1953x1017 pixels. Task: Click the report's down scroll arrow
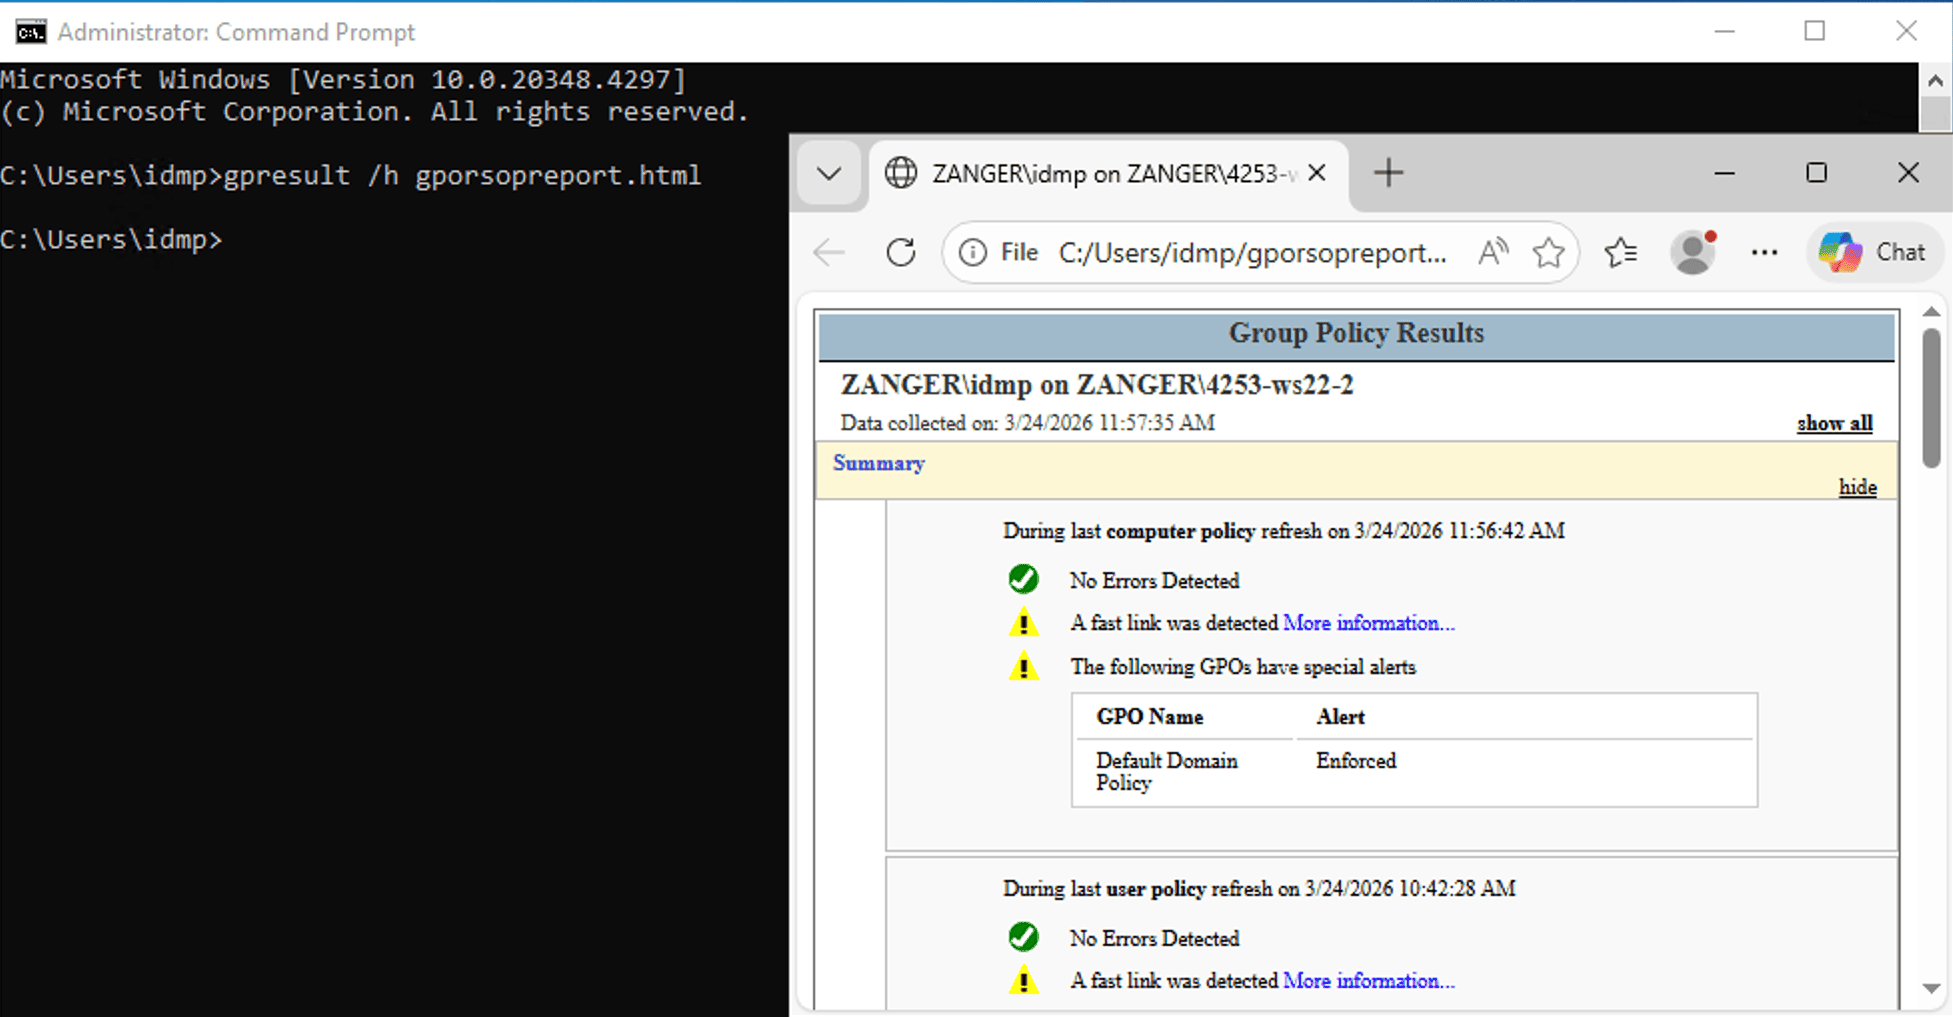(1930, 987)
